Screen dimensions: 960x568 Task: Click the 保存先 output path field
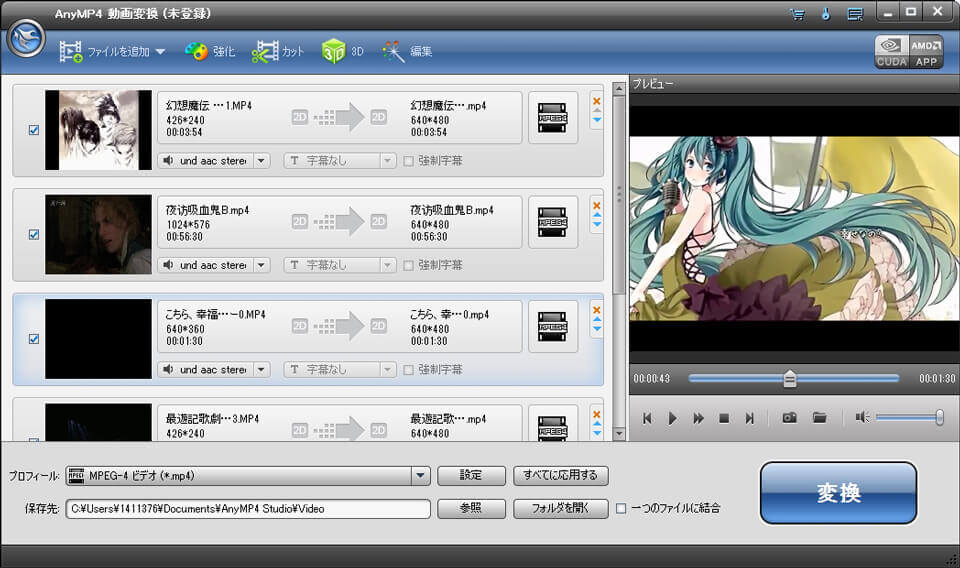tap(248, 508)
